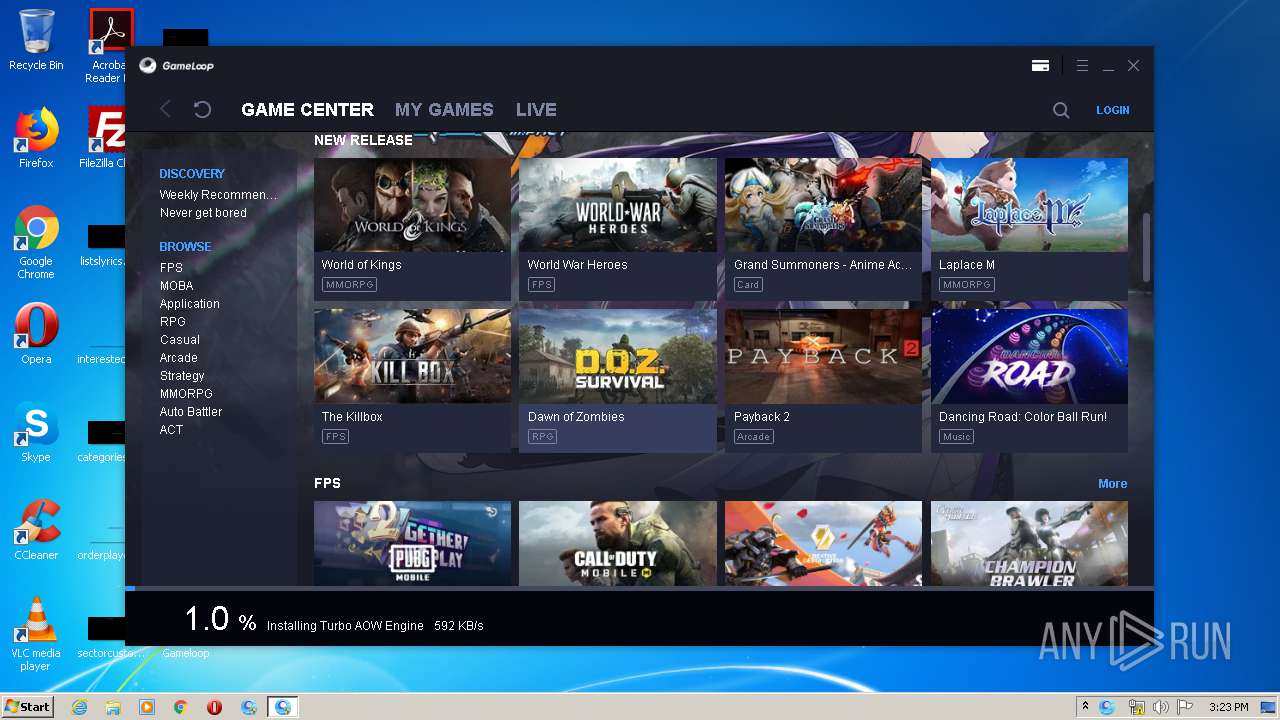Open The Killbox game thumbnail

(x=412, y=356)
